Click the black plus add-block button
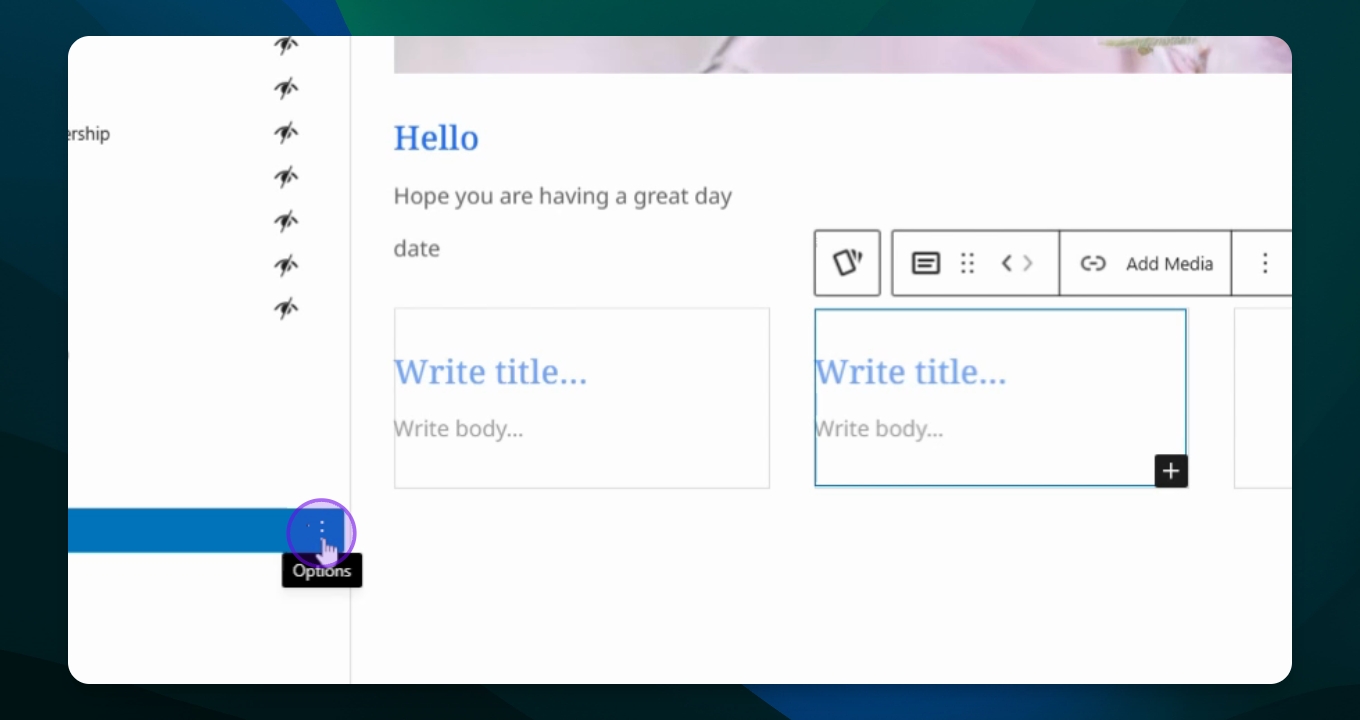The image size is (1360, 720). [x=1171, y=471]
